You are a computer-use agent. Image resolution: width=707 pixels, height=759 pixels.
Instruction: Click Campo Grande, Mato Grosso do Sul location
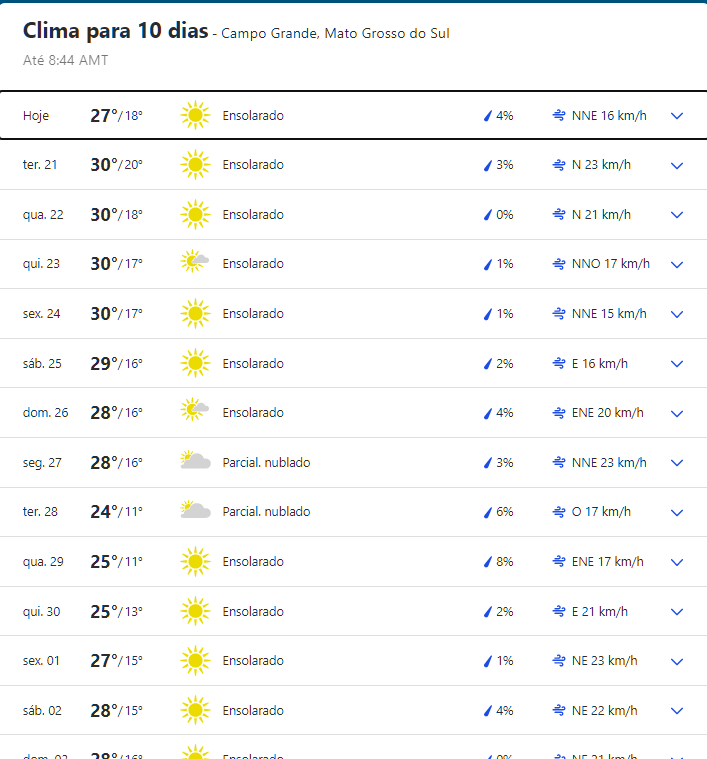click(335, 34)
